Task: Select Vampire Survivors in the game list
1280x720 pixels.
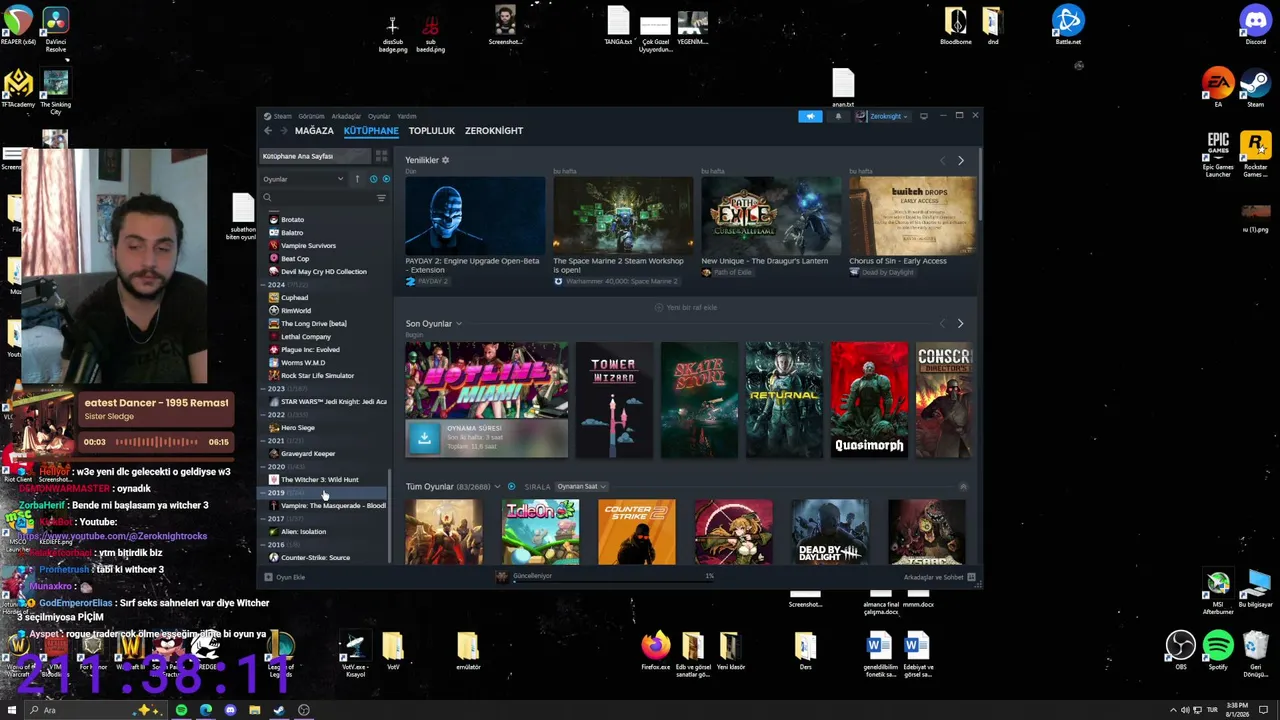Action: [x=308, y=246]
